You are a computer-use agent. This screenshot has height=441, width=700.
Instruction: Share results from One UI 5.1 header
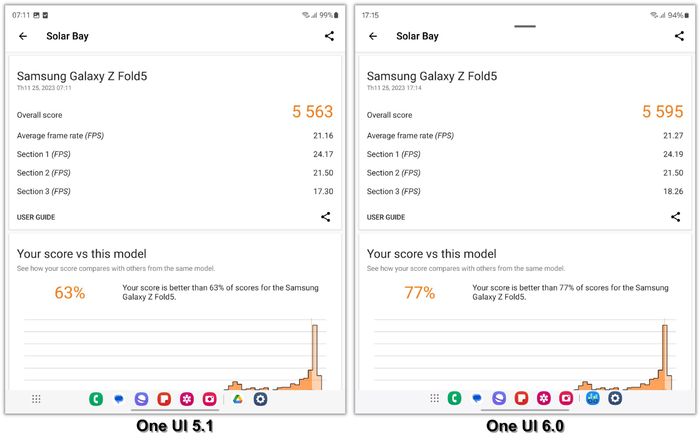coord(329,36)
